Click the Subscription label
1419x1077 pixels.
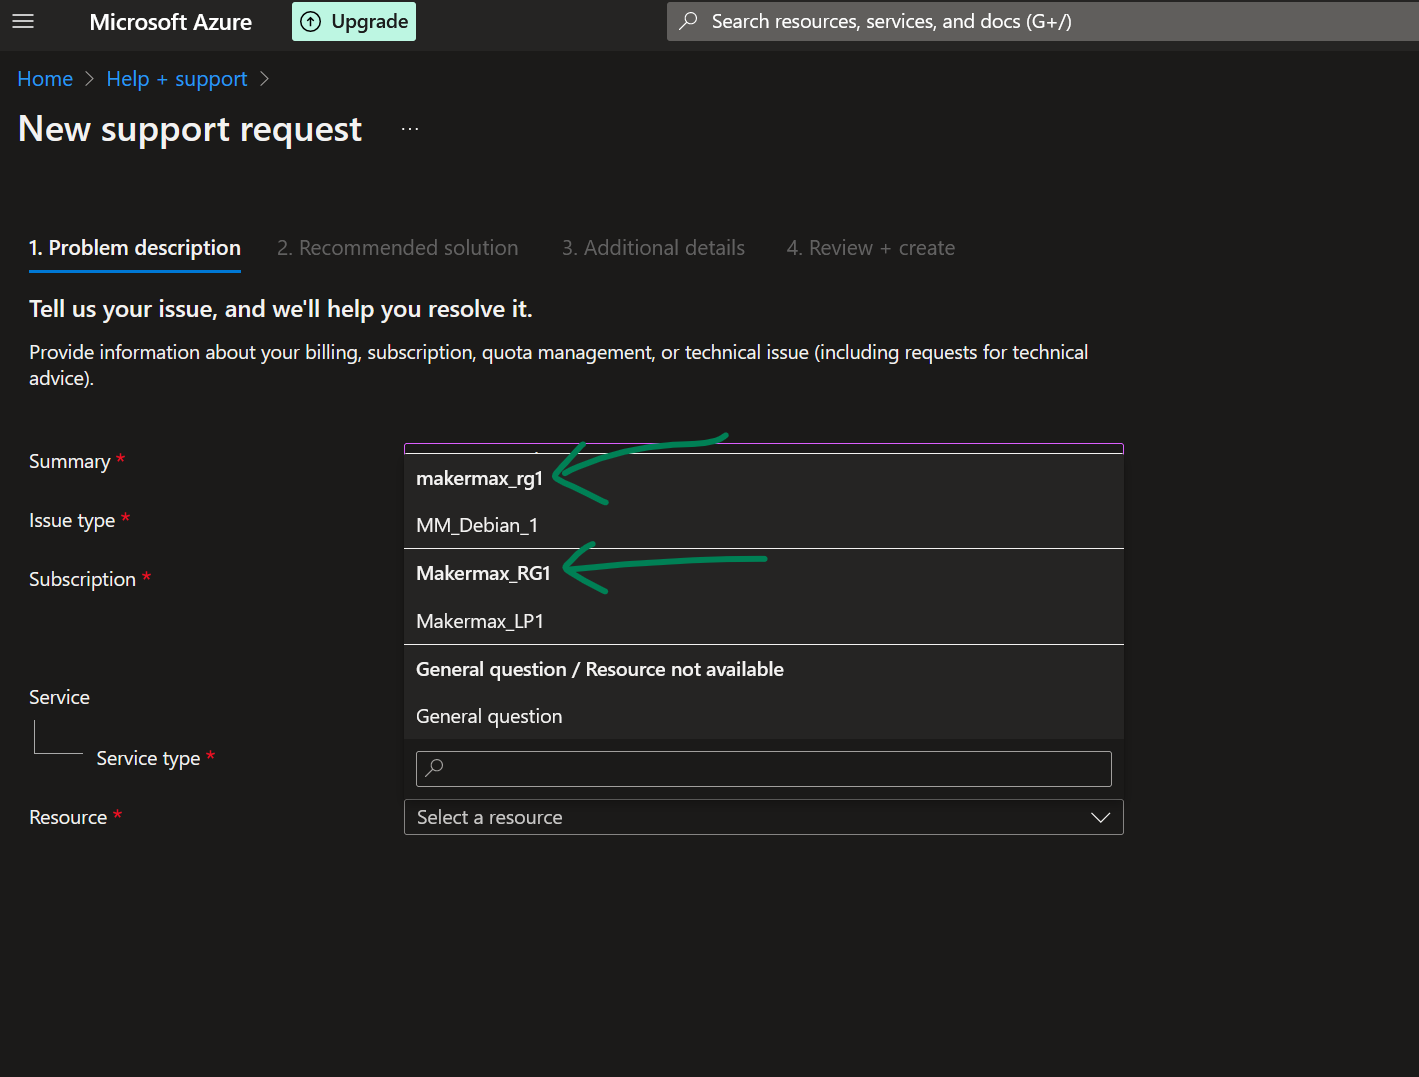(82, 579)
